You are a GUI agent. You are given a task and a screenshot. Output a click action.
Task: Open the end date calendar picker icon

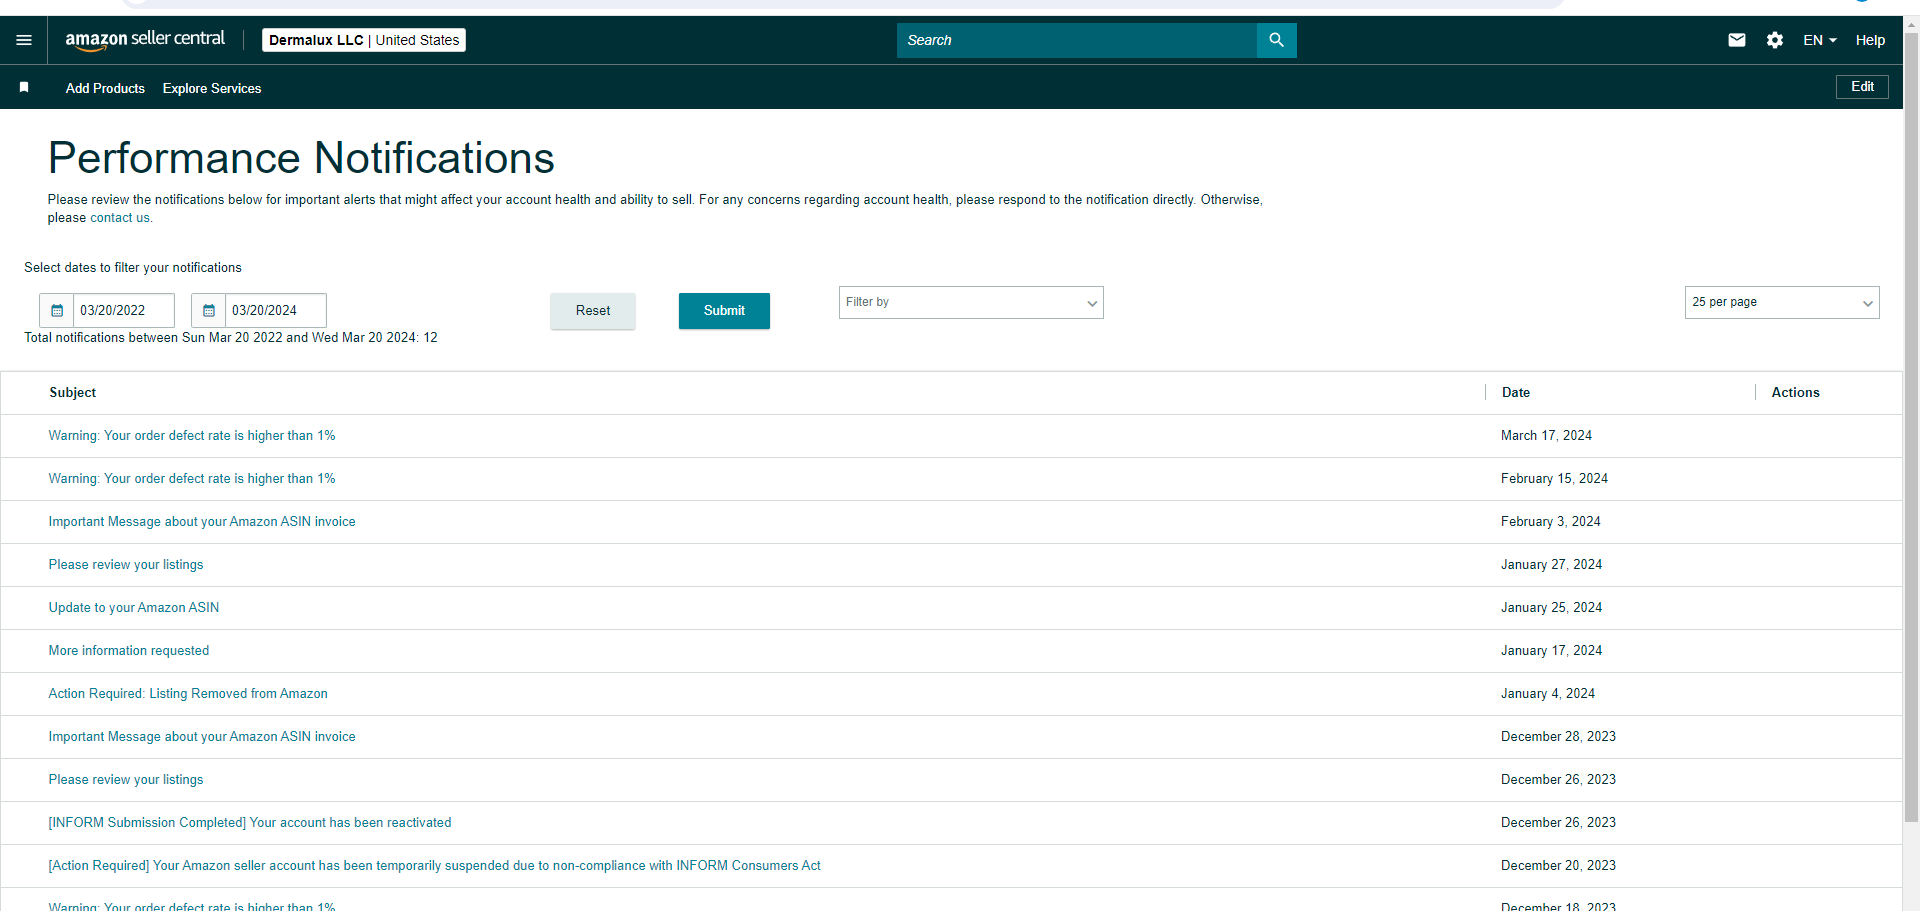[209, 311]
